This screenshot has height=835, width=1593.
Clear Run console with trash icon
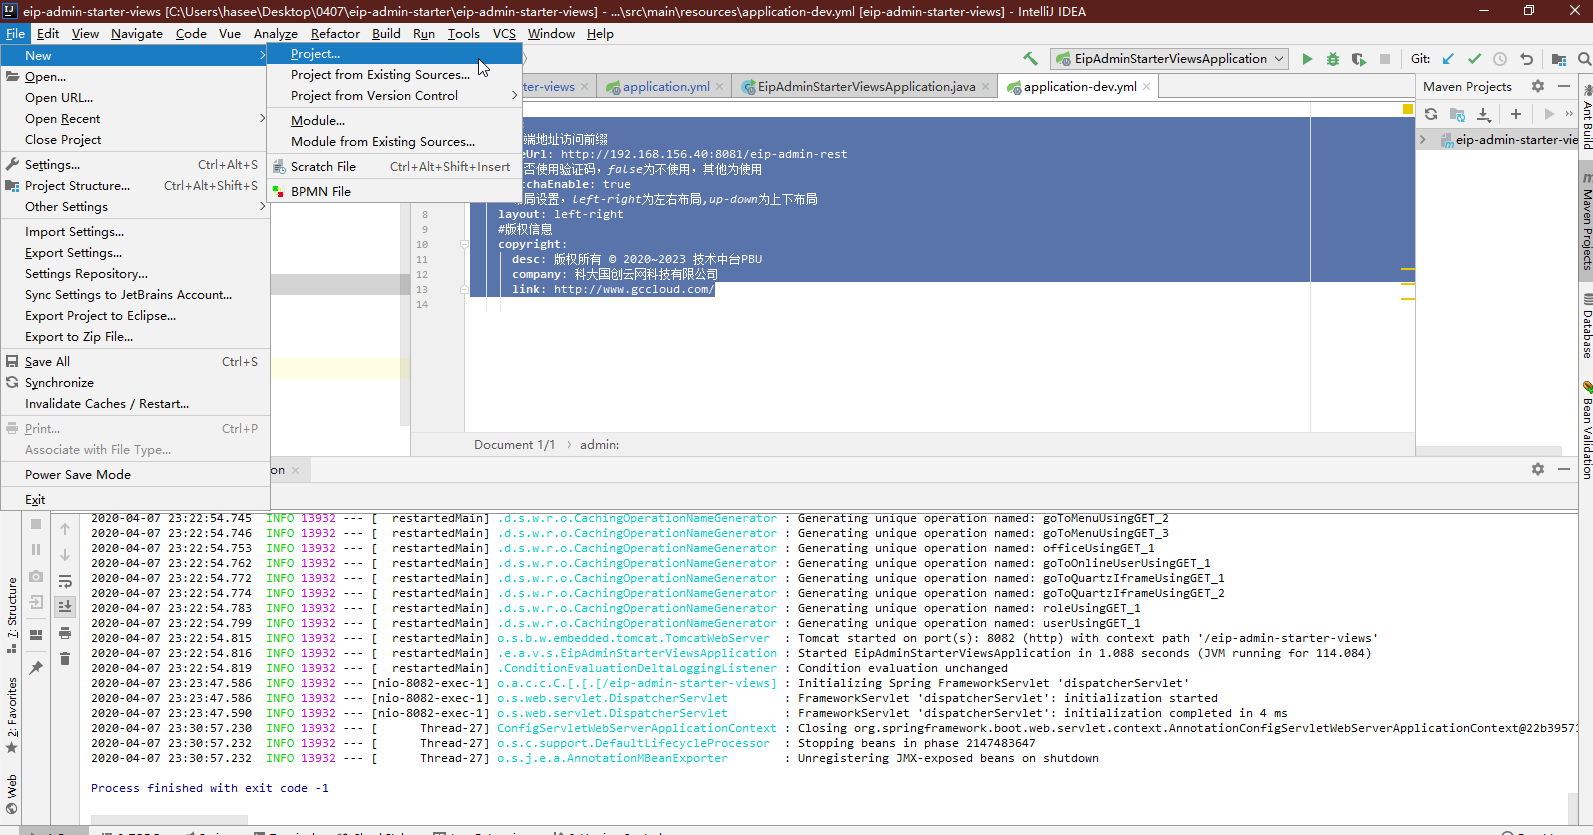coord(65,658)
